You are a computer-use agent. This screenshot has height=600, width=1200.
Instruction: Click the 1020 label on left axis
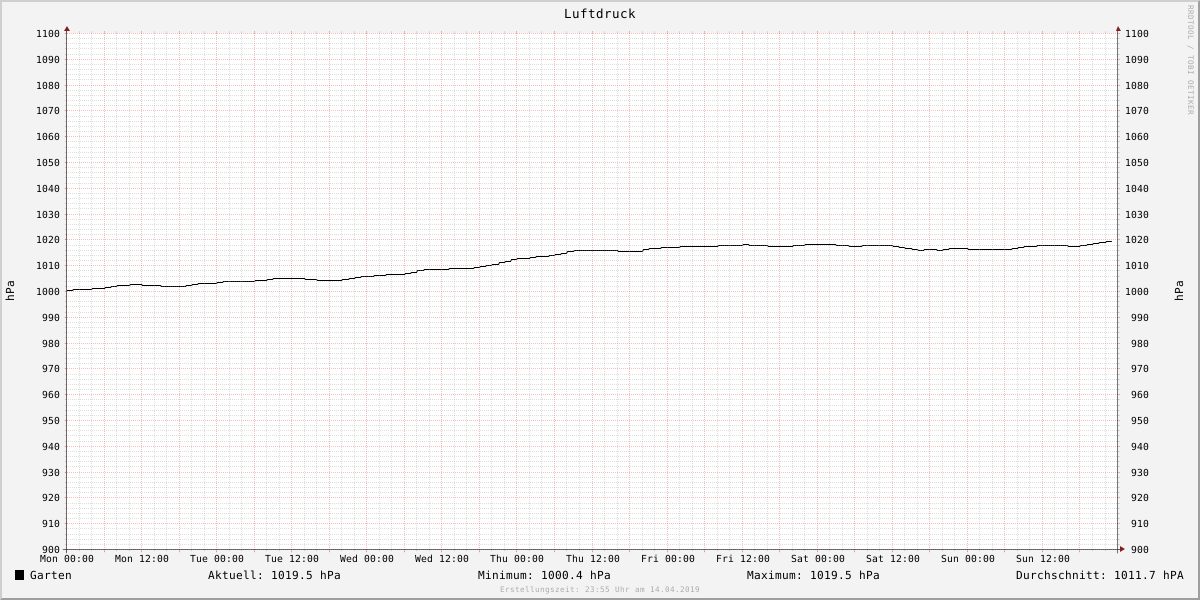coord(48,240)
